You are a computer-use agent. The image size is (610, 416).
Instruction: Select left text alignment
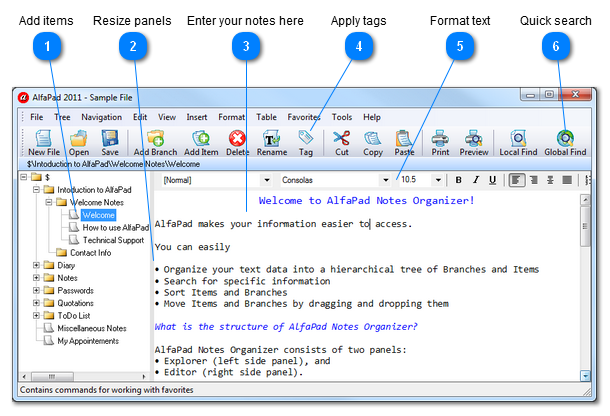[x=517, y=180]
